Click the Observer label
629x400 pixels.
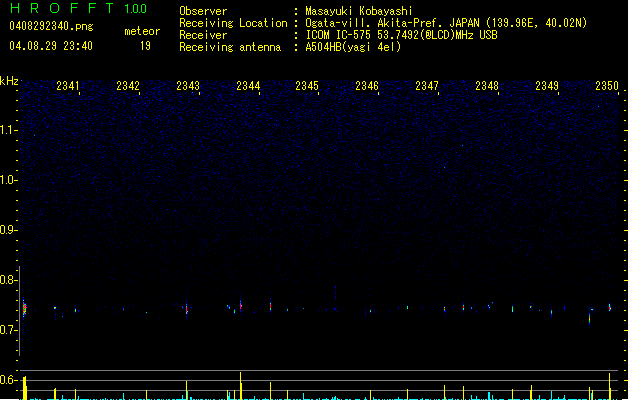(x=203, y=11)
